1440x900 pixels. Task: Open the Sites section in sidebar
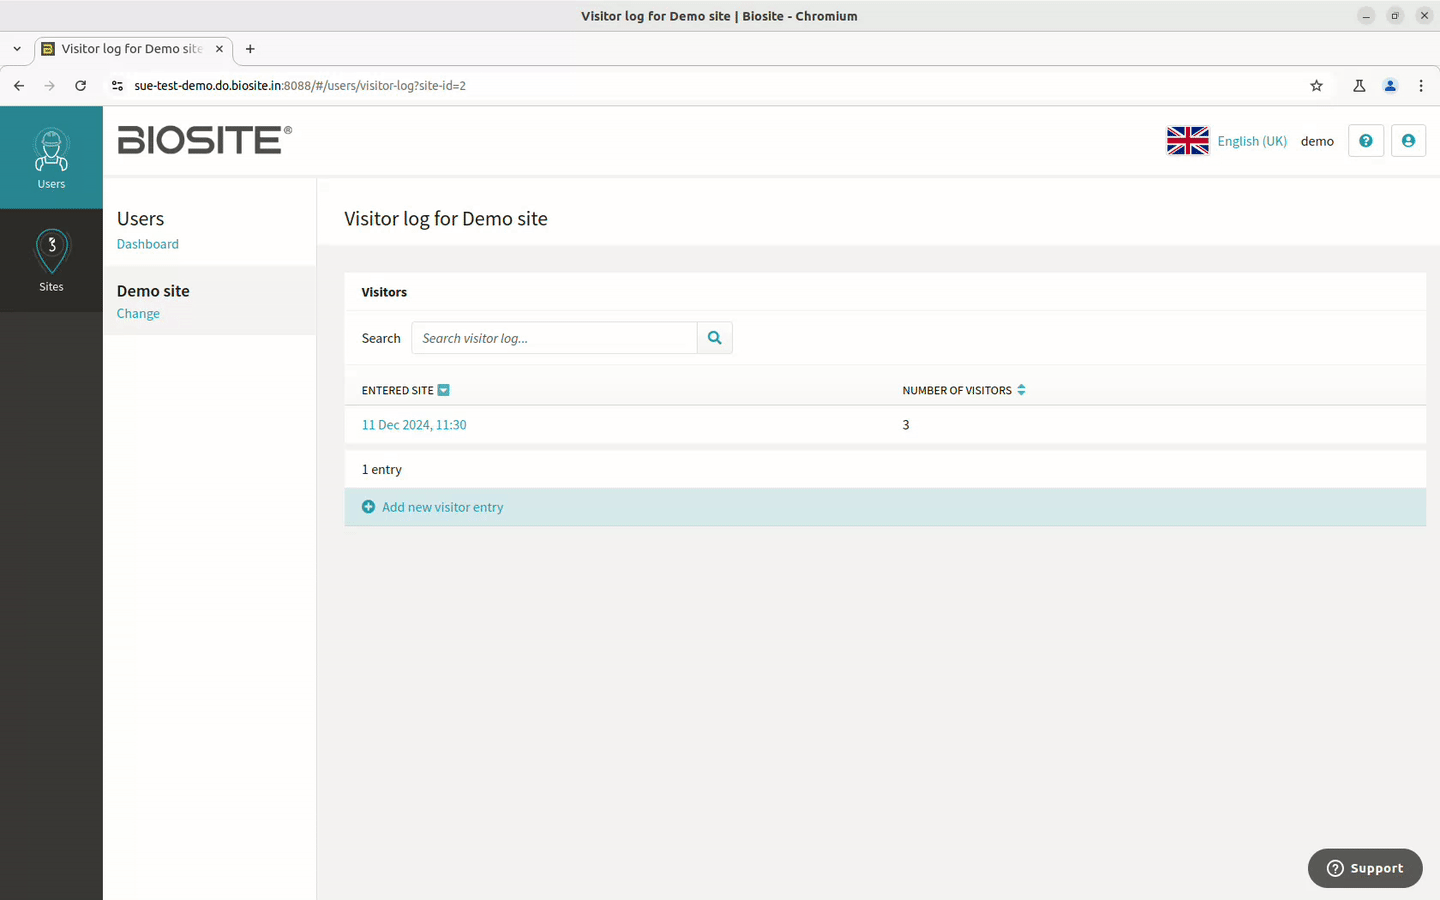(x=51, y=260)
